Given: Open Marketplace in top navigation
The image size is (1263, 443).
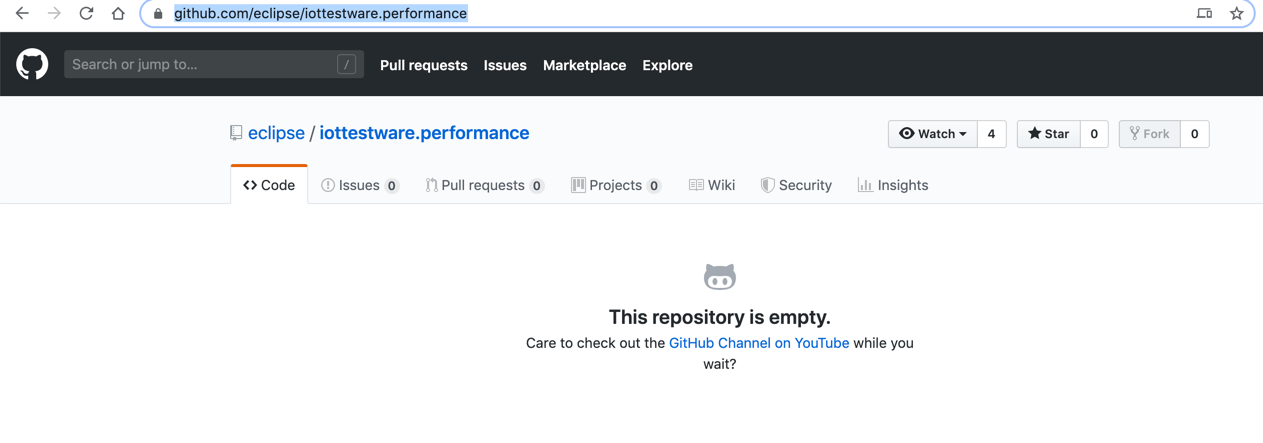Looking at the screenshot, I should [584, 65].
